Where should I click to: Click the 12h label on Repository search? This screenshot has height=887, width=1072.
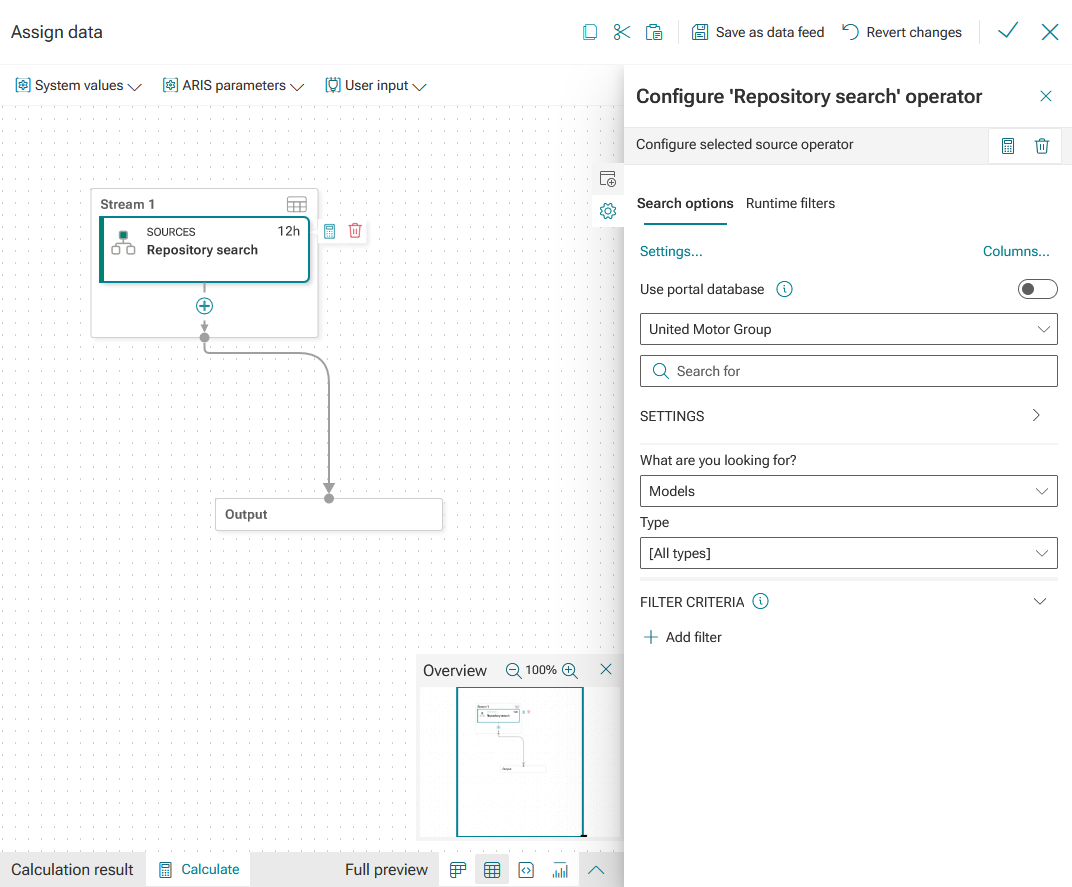pos(289,231)
